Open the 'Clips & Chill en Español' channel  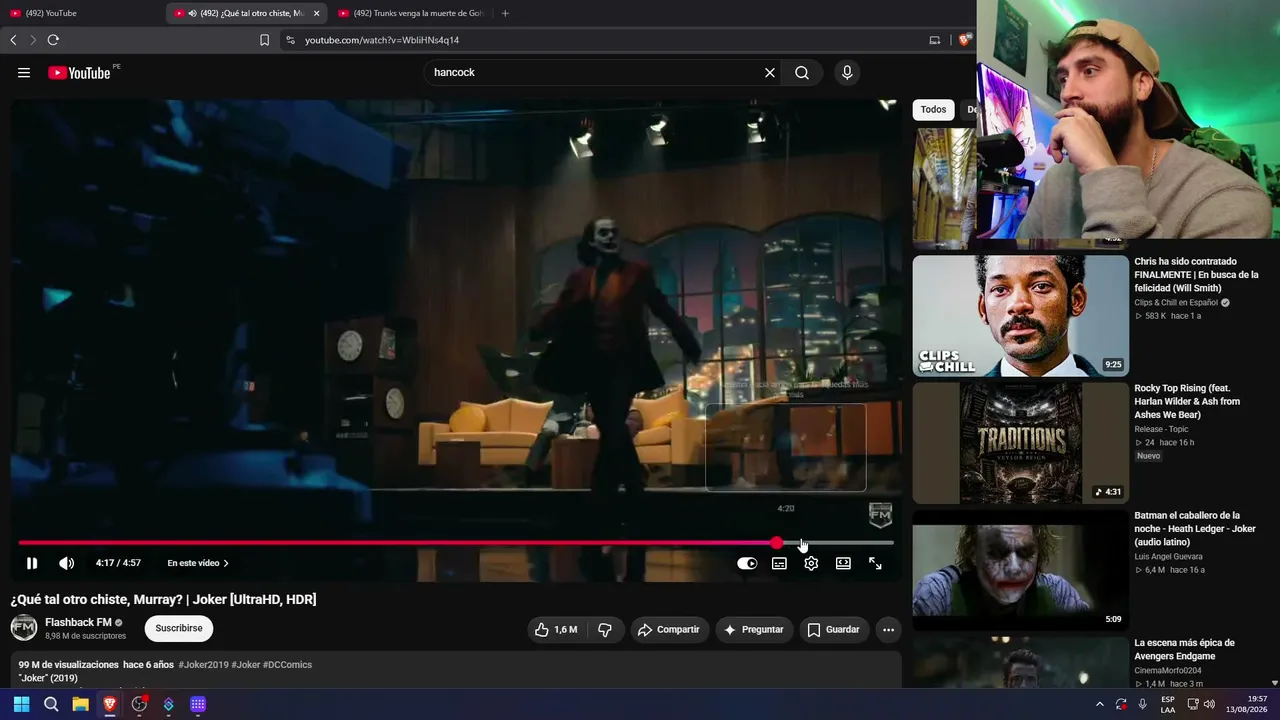click(x=1176, y=302)
